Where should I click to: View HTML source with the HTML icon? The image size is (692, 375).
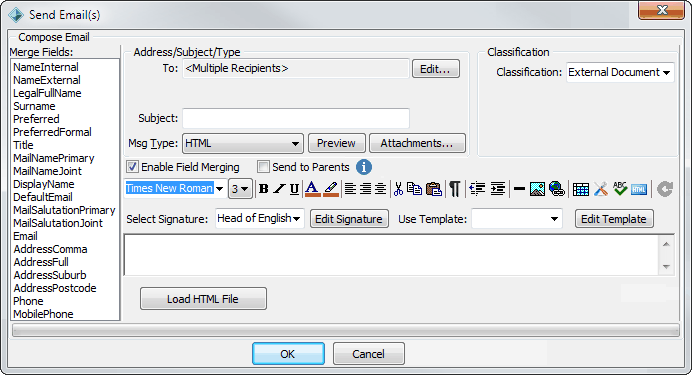tap(639, 189)
